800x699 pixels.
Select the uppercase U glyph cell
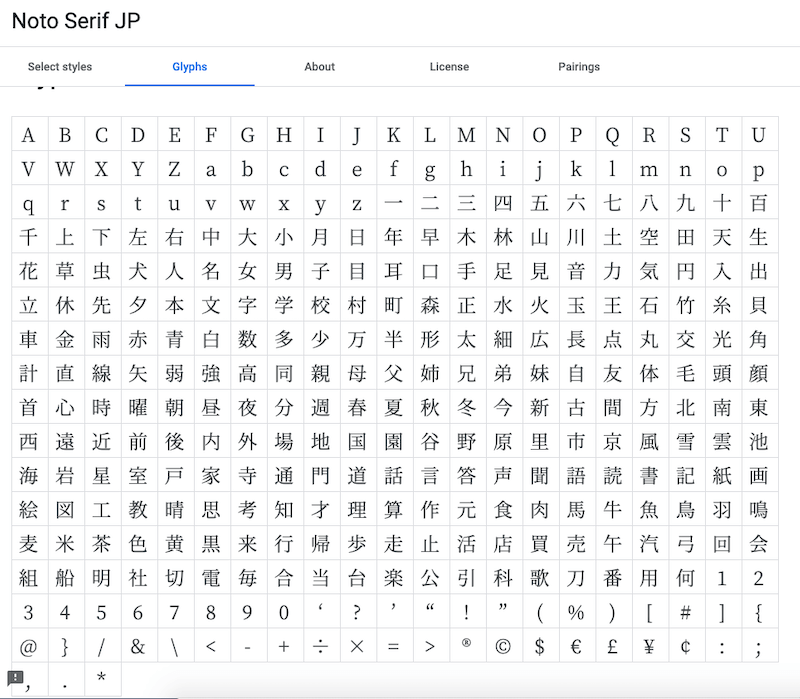(x=760, y=134)
